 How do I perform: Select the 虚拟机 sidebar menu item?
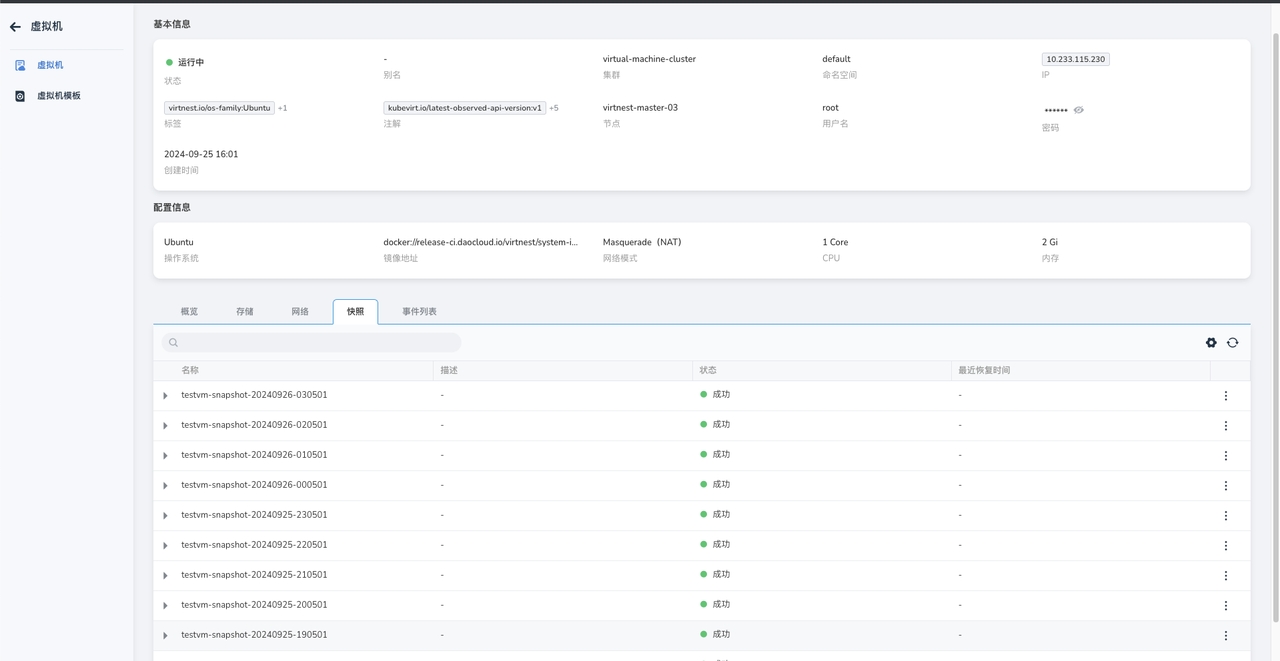point(50,65)
